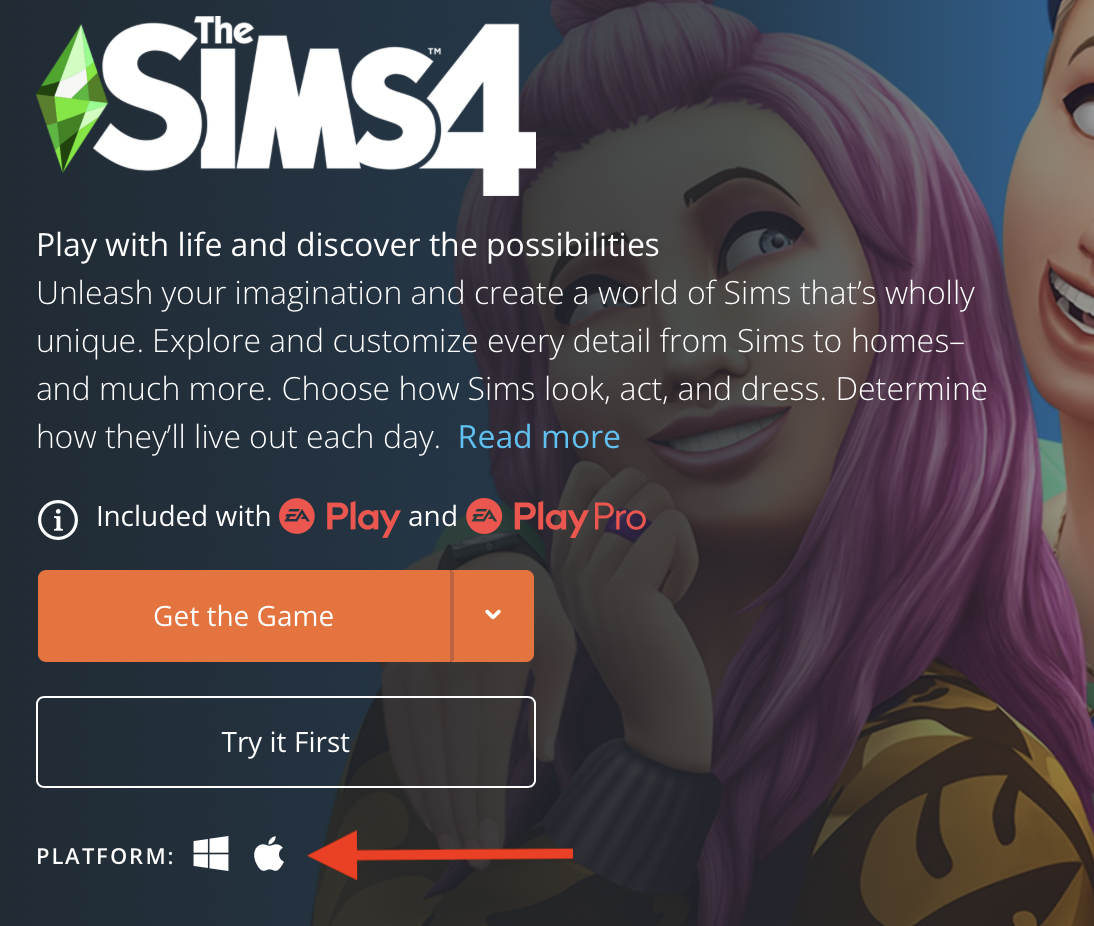Image resolution: width=1094 pixels, height=926 pixels.
Task: Open the info circle icon
Action: [x=57, y=519]
